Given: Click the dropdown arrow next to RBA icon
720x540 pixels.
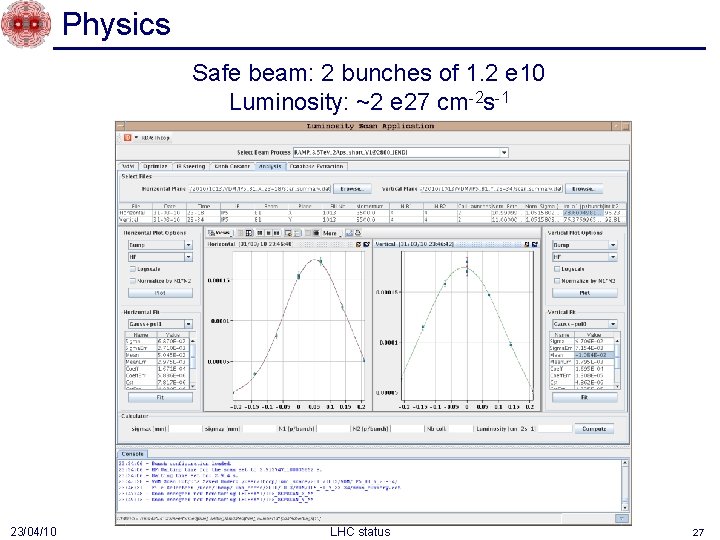Looking at the screenshot, I should pos(136,137).
